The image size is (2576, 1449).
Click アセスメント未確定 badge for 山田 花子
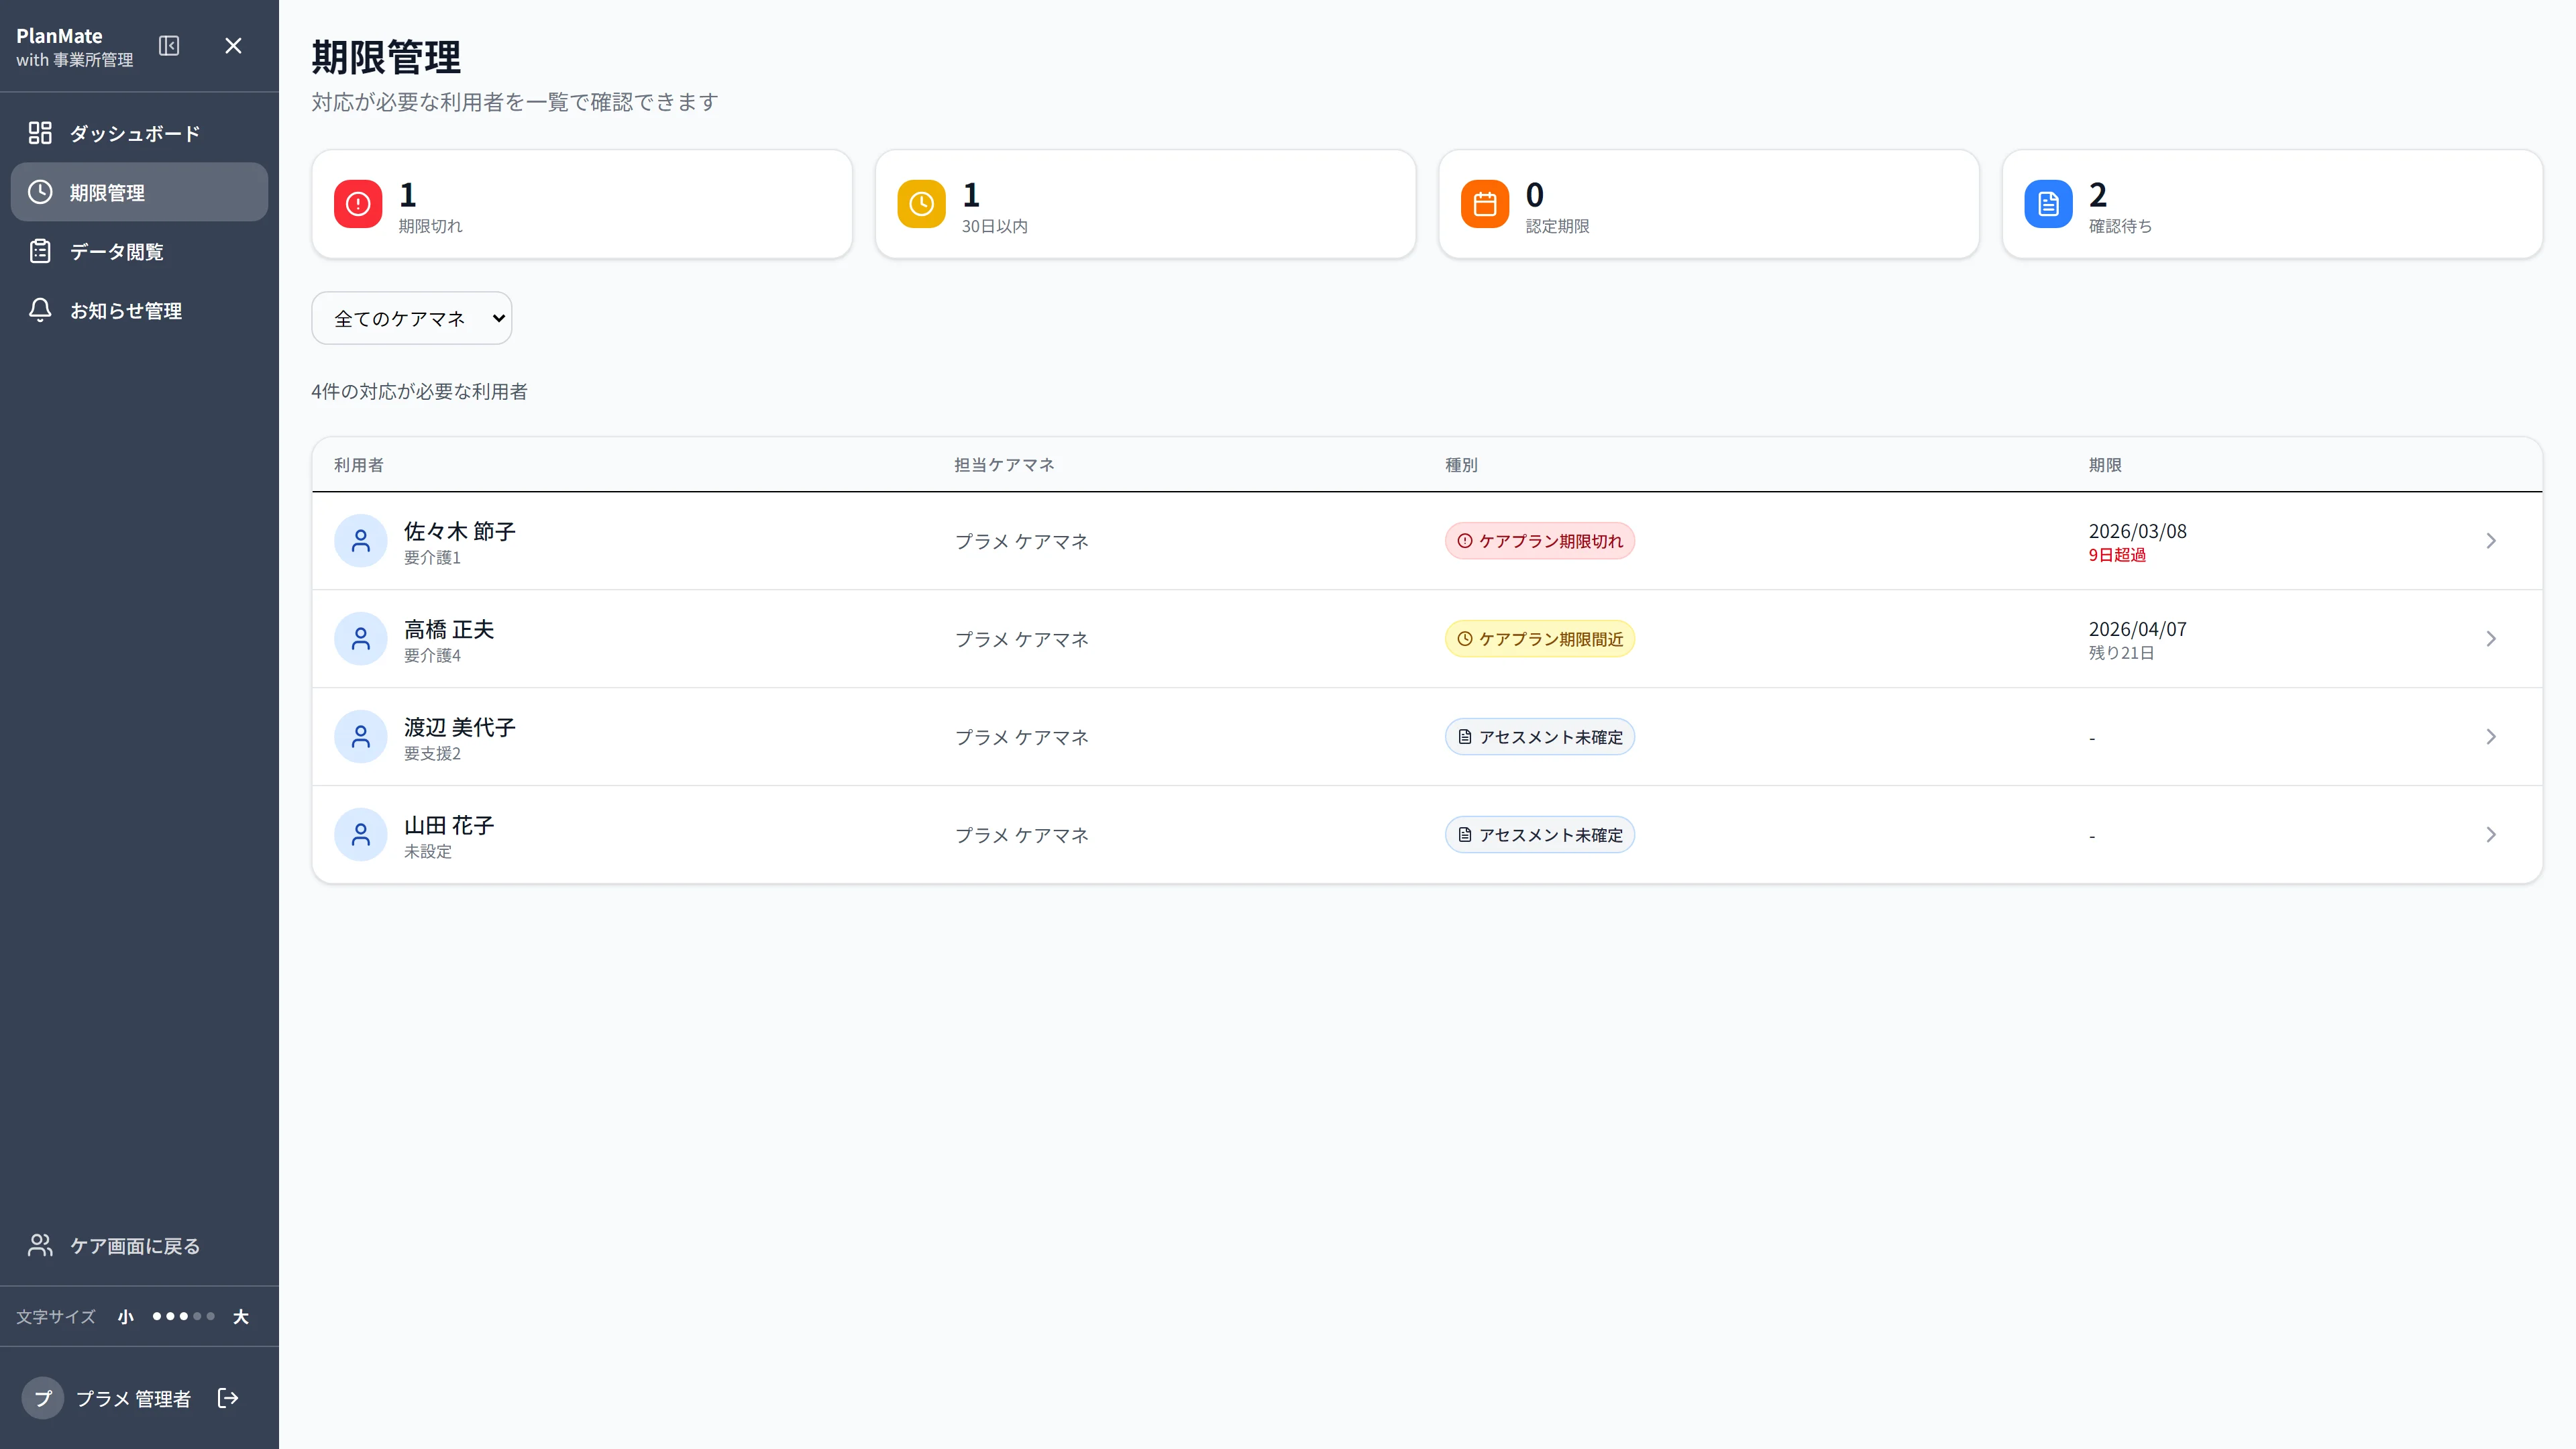point(1540,835)
